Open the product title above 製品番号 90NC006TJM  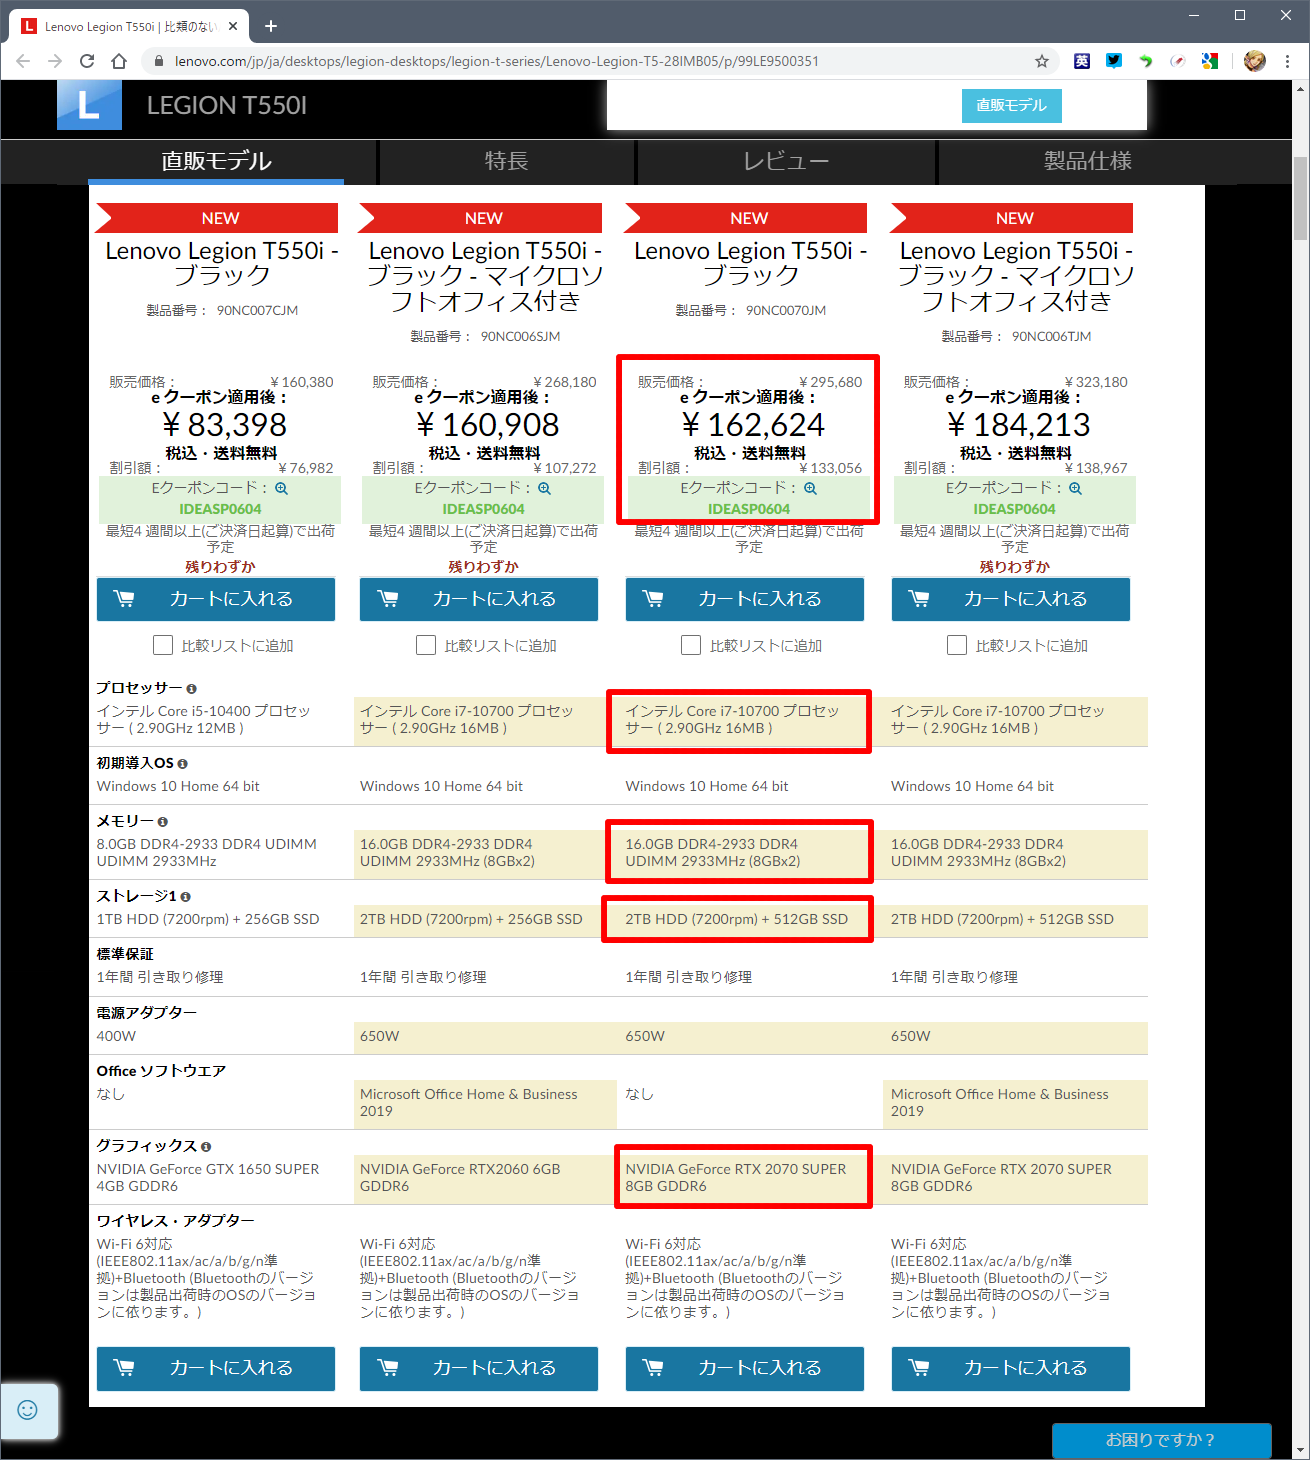pos(1016,276)
